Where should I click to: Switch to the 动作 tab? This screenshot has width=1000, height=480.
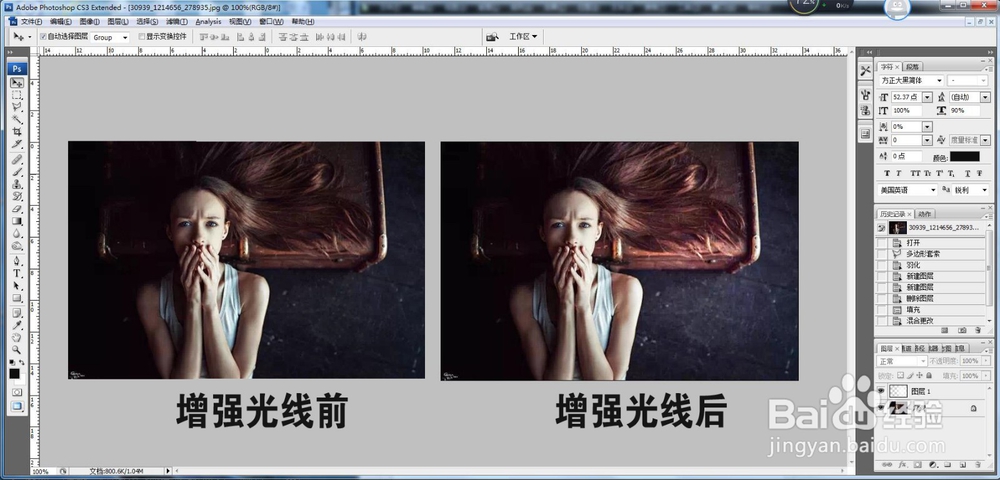tap(925, 214)
